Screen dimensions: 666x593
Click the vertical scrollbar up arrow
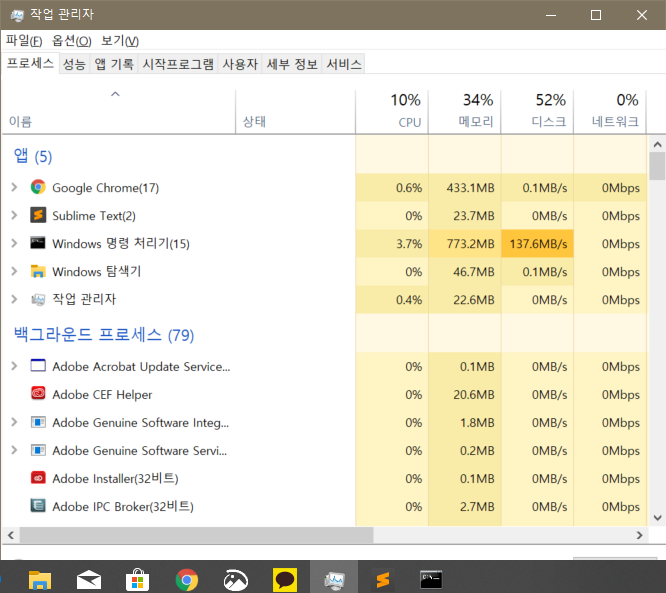point(658,144)
